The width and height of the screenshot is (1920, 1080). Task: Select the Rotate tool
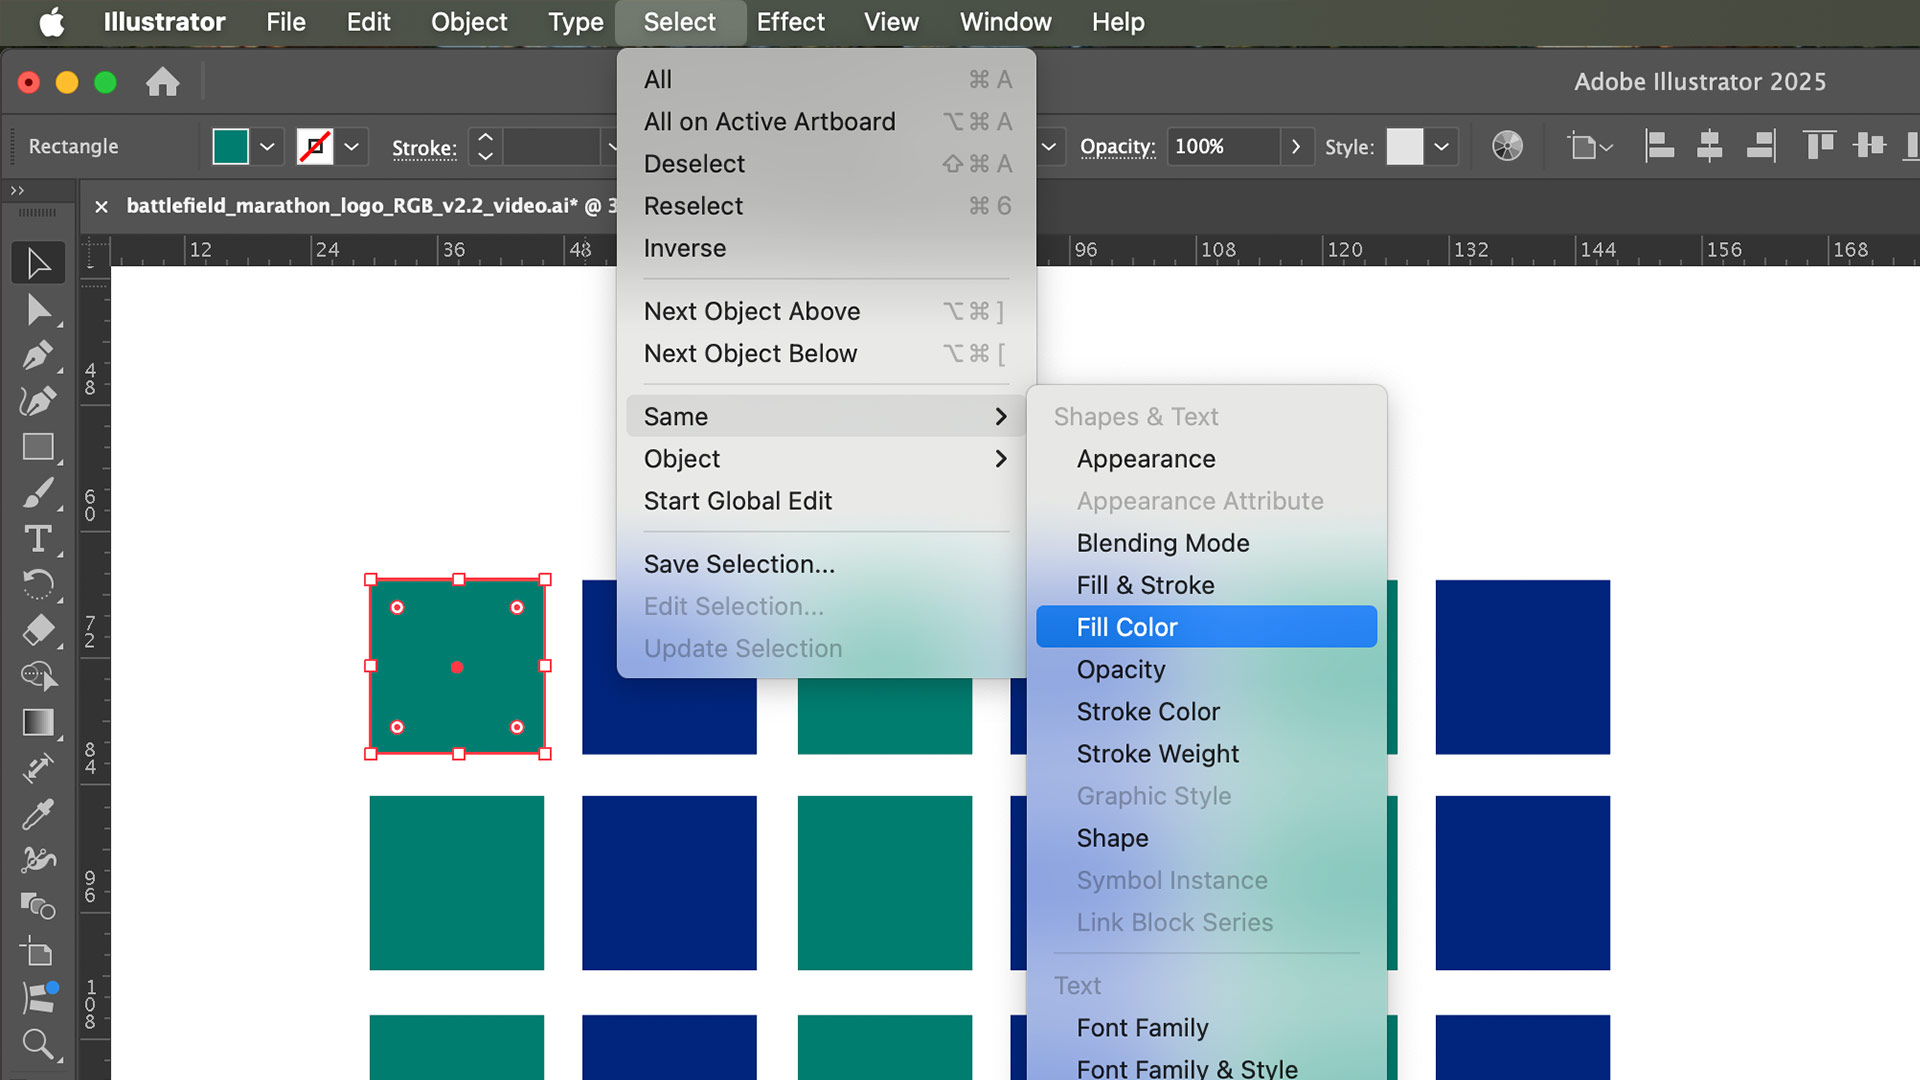pyautogui.click(x=38, y=584)
